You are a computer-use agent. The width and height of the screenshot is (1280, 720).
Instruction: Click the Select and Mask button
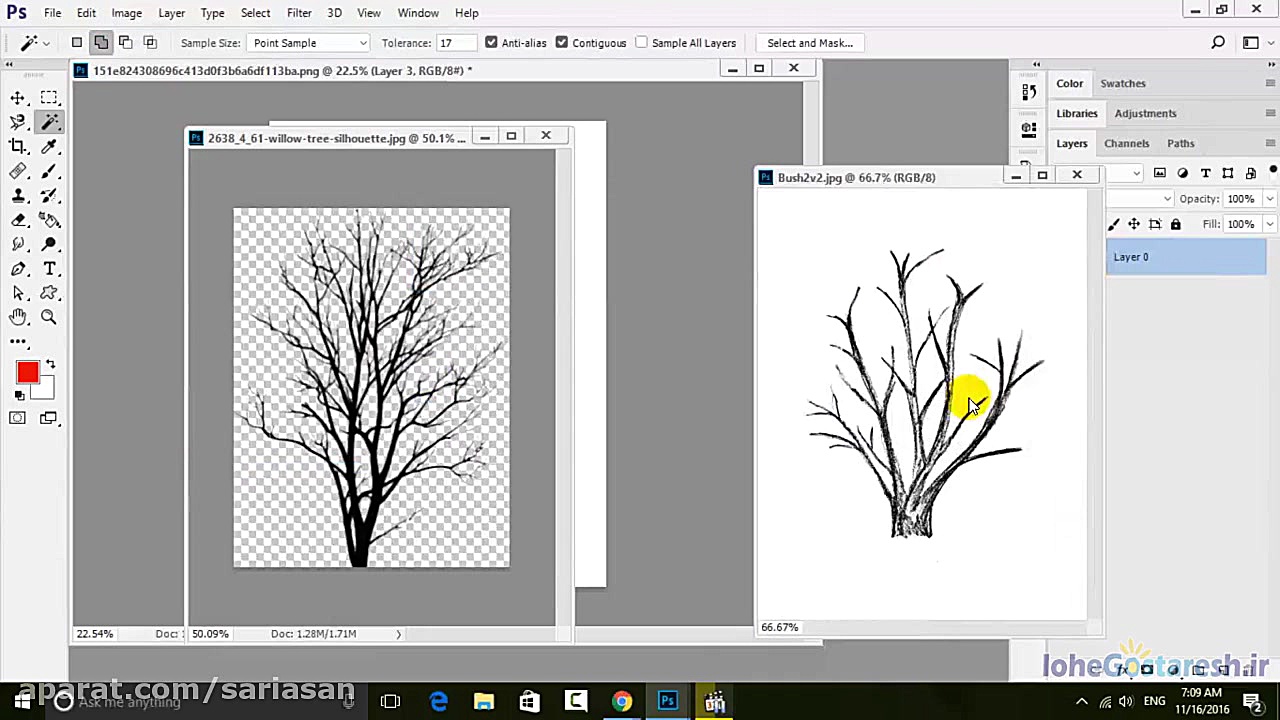click(810, 43)
